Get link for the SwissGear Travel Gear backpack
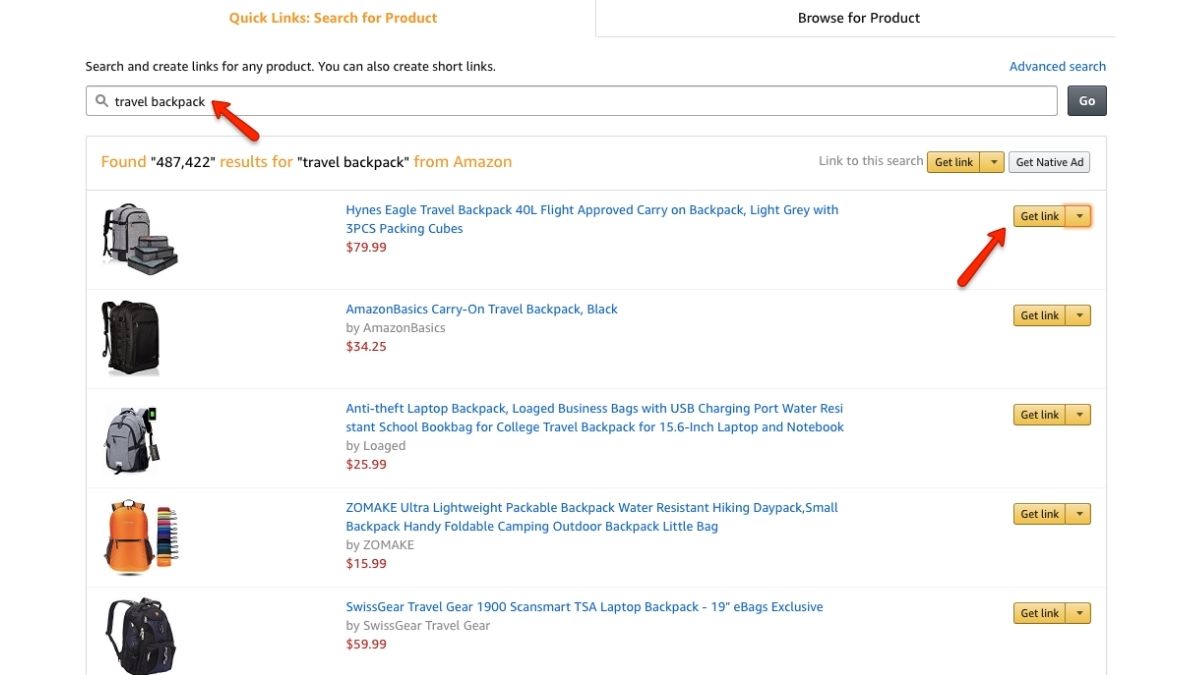The width and height of the screenshot is (1200, 675). pyautogui.click(x=1040, y=612)
